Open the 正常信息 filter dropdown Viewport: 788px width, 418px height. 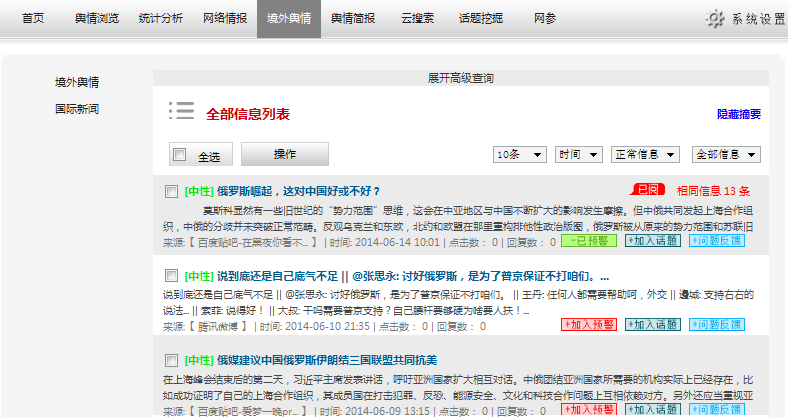point(646,155)
